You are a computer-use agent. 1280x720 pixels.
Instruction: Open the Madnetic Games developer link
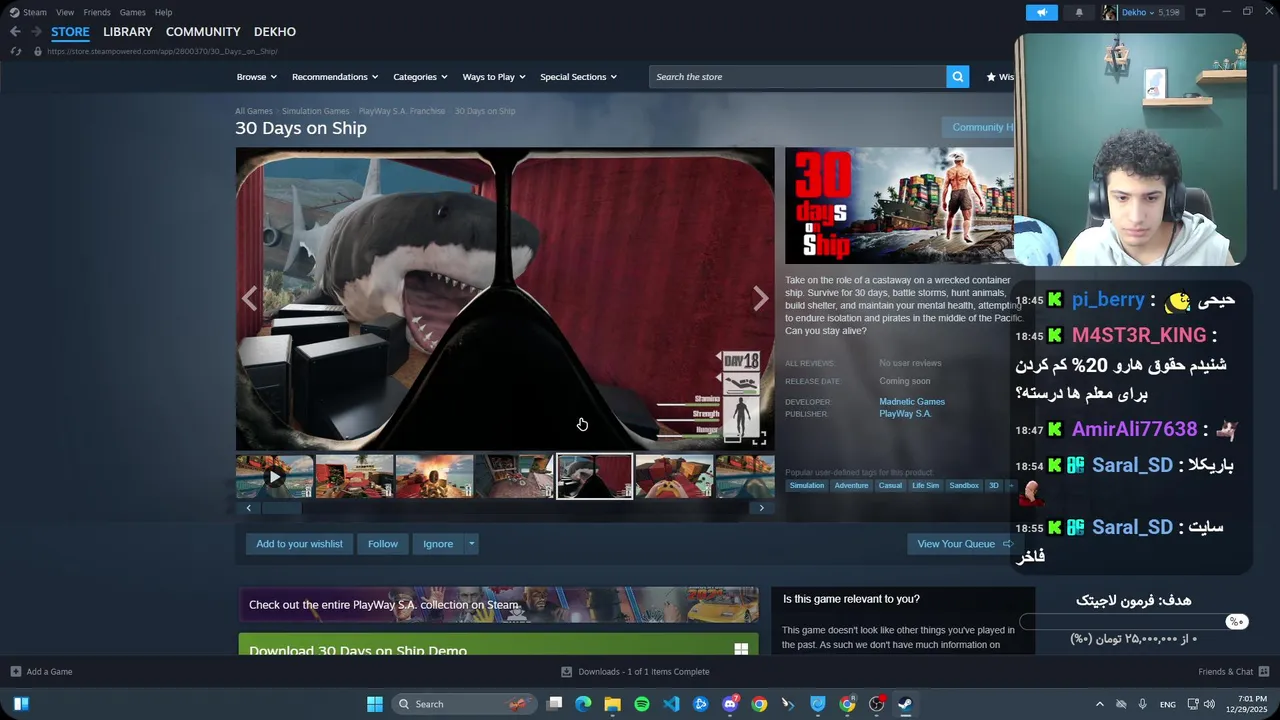pyautogui.click(x=912, y=402)
